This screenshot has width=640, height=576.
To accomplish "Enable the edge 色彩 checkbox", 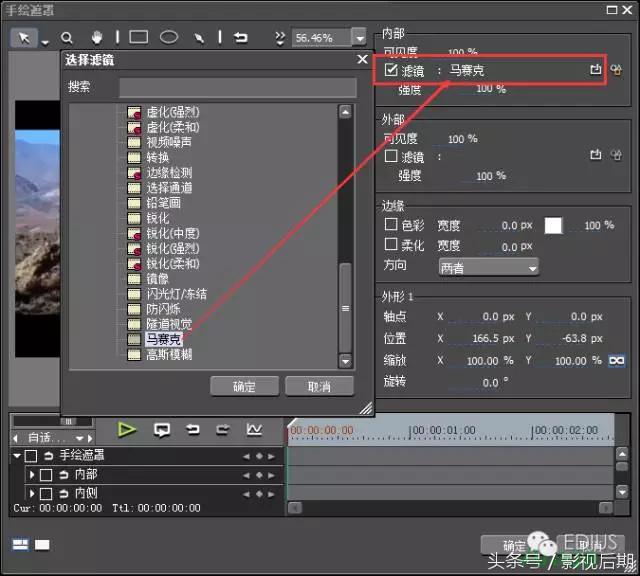I will pyautogui.click(x=391, y=224).
